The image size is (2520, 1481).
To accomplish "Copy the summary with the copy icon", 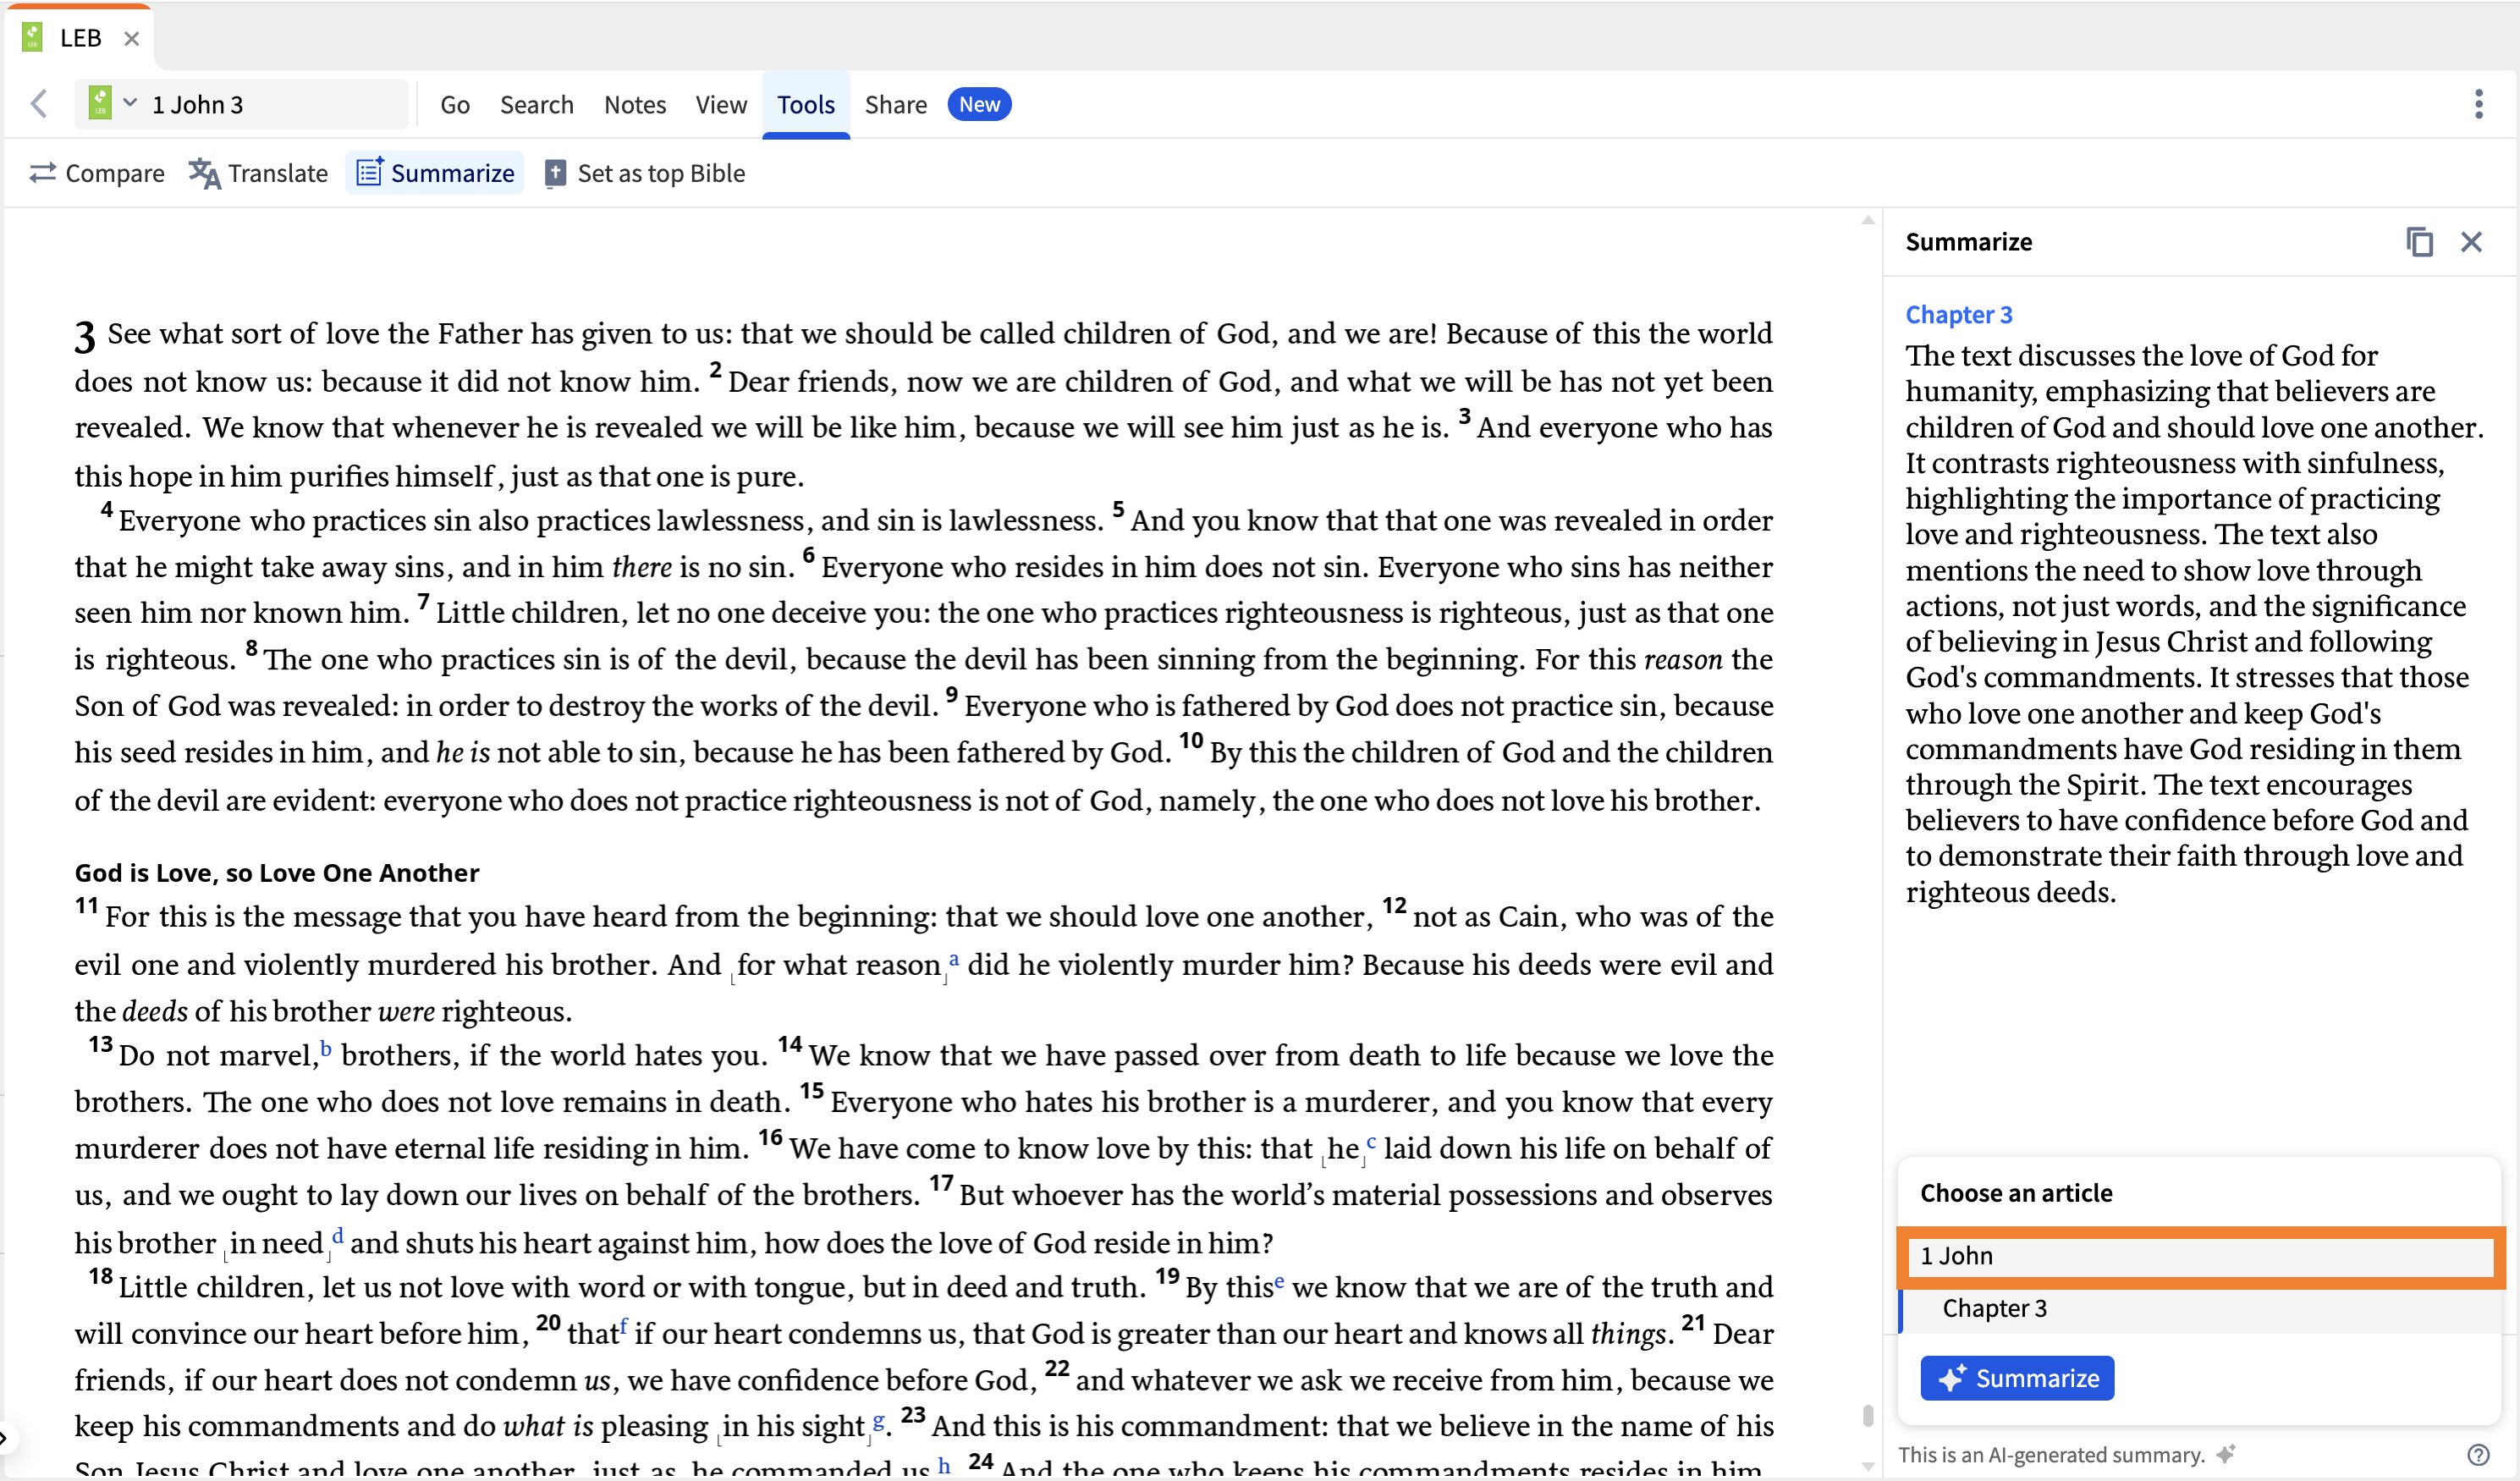I will tap(2419, 242).
